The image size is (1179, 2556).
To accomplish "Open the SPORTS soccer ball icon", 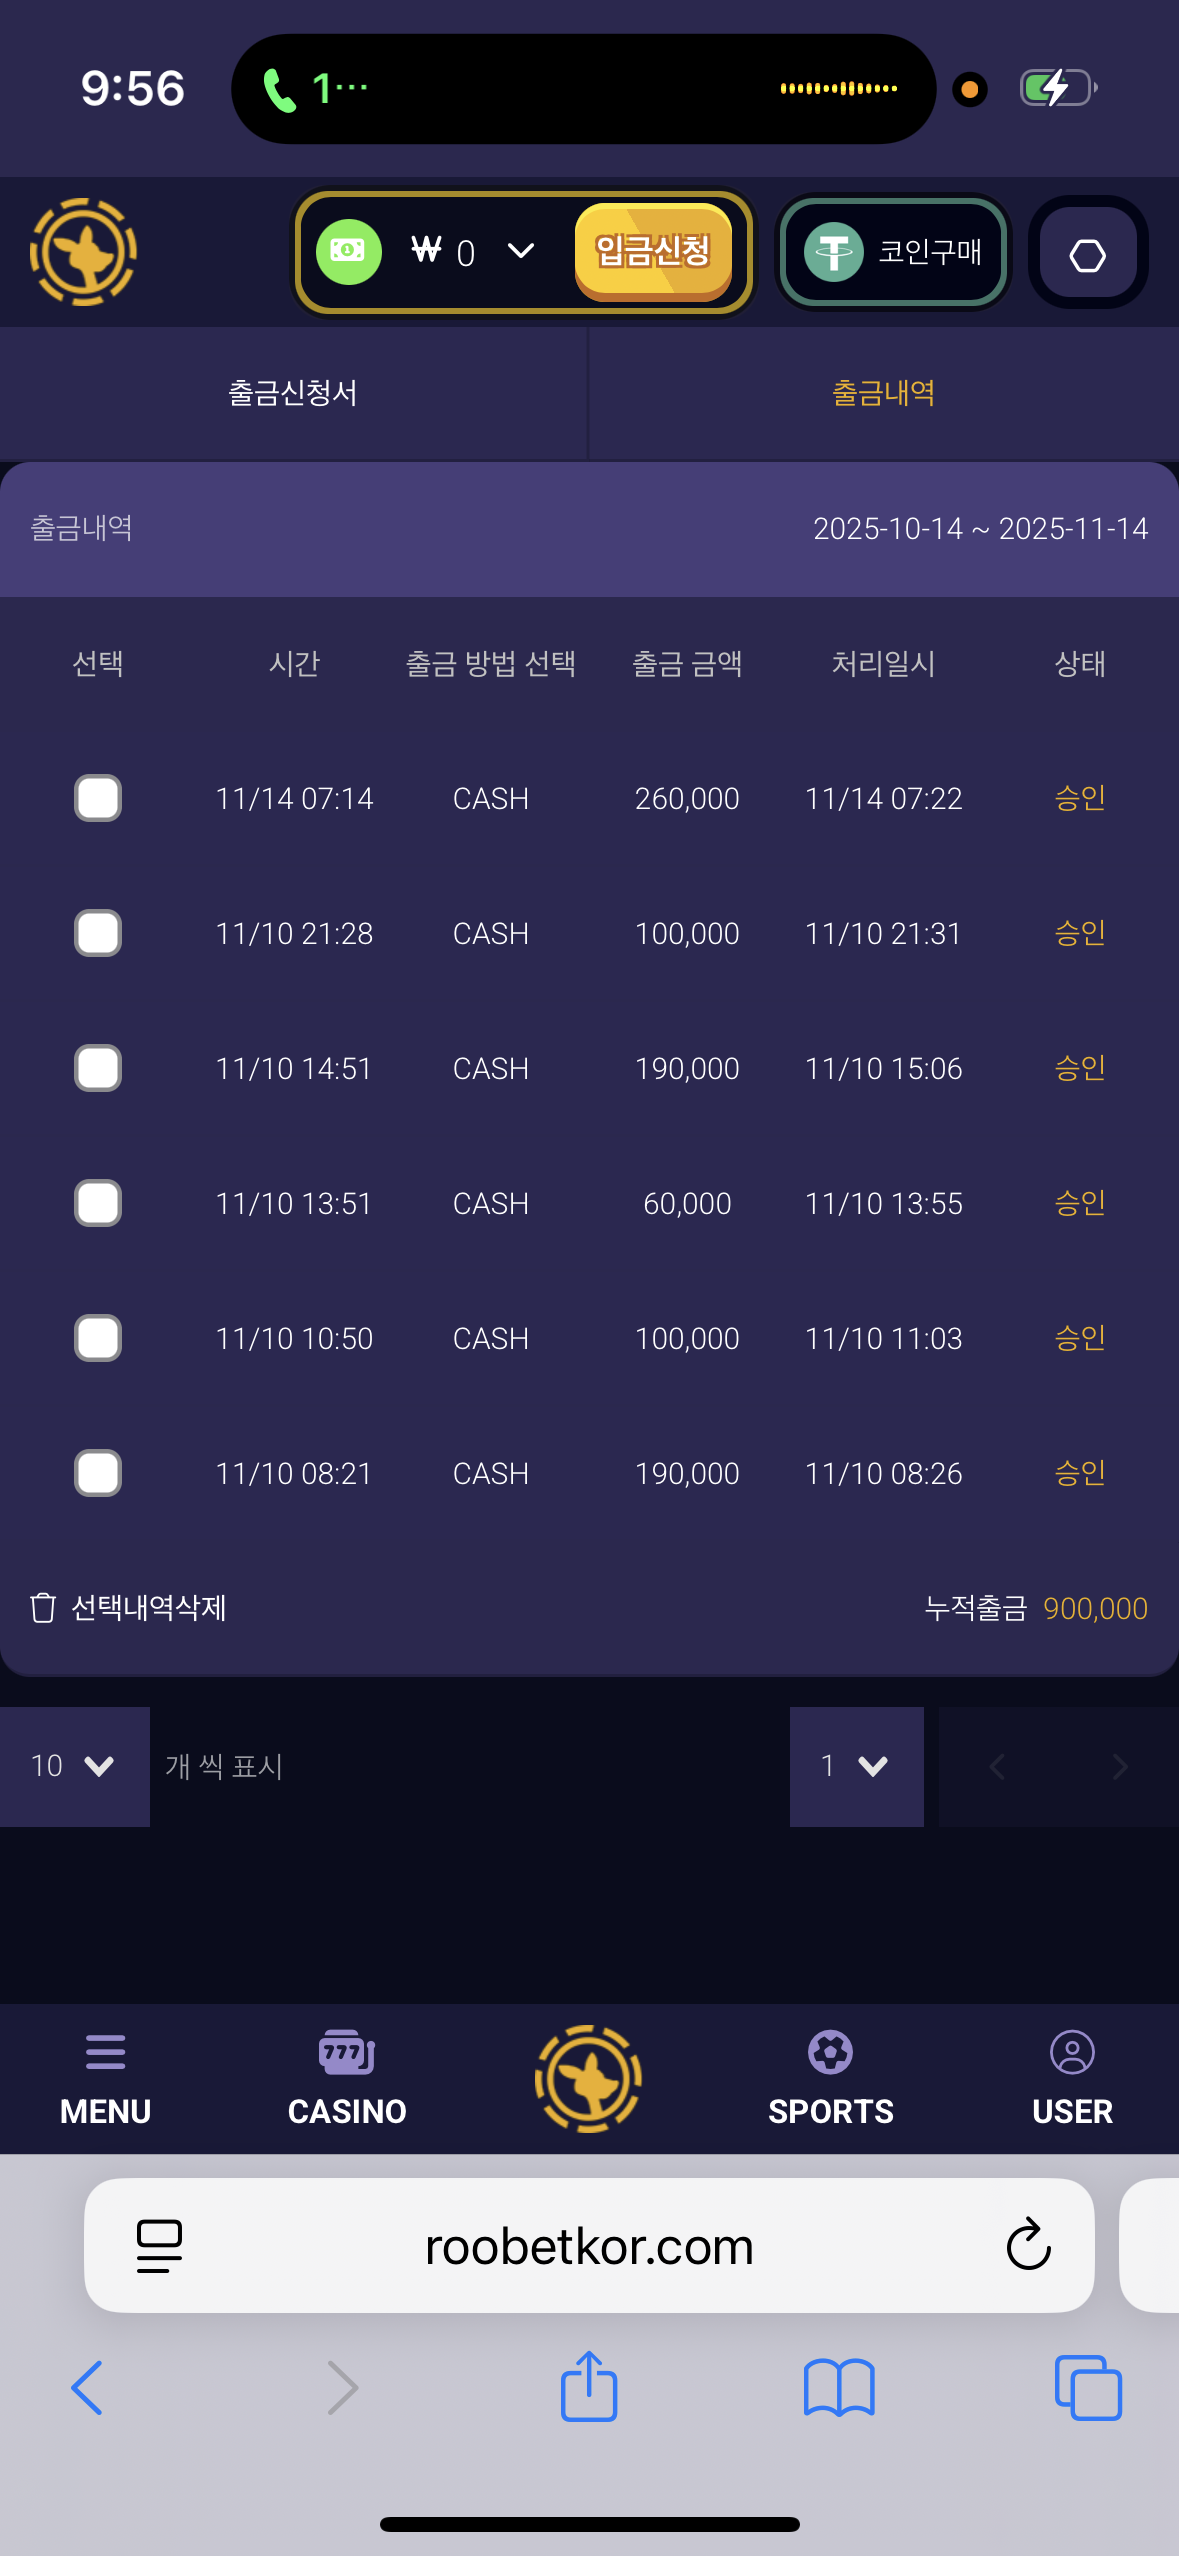I will click(x=831, y=2053).
